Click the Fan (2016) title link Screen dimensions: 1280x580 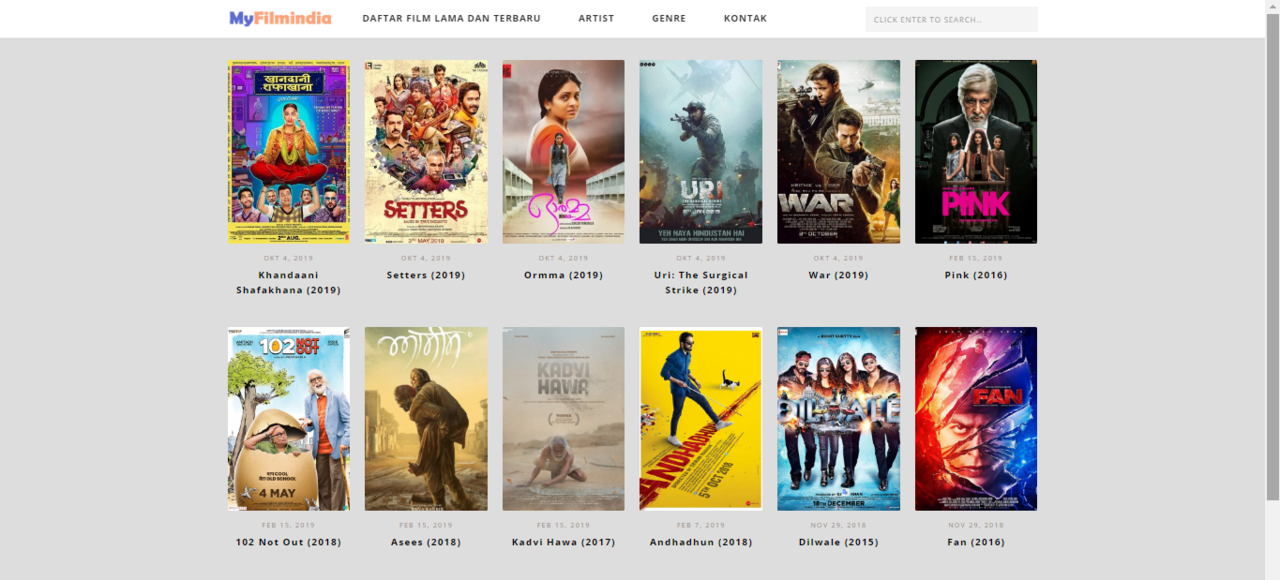976,542
